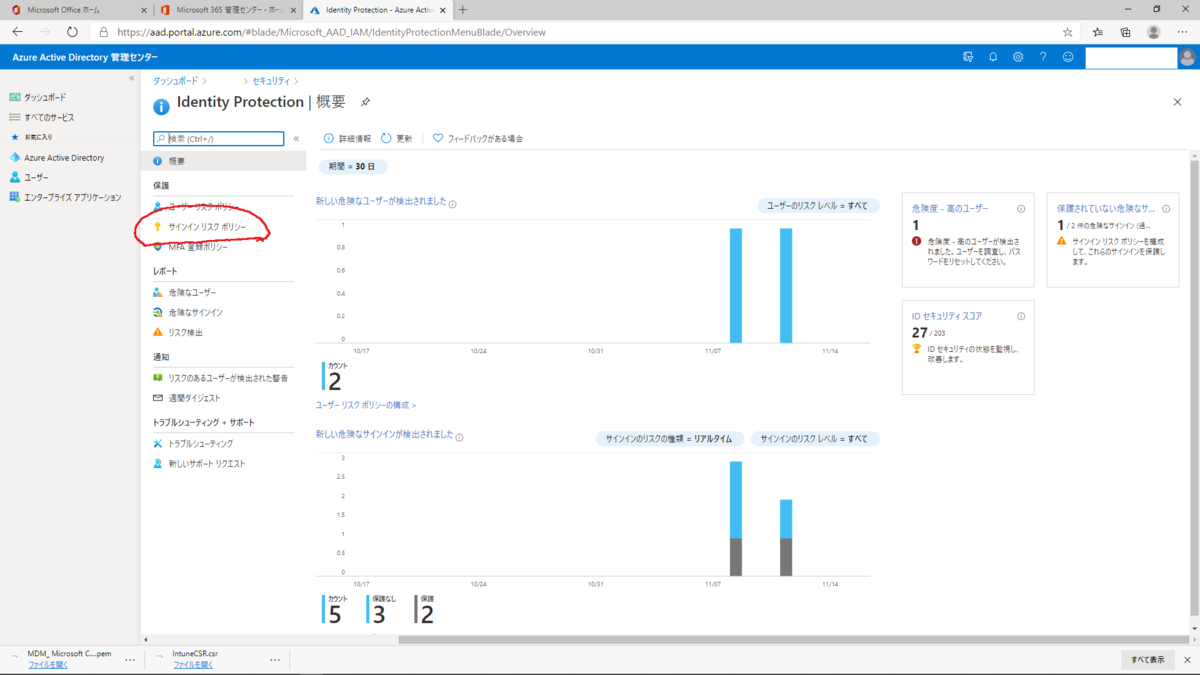This screenshot has width=1200, height=675.
Task: Open the browser profile avatar icon
Action: (x=1154, y=32)
